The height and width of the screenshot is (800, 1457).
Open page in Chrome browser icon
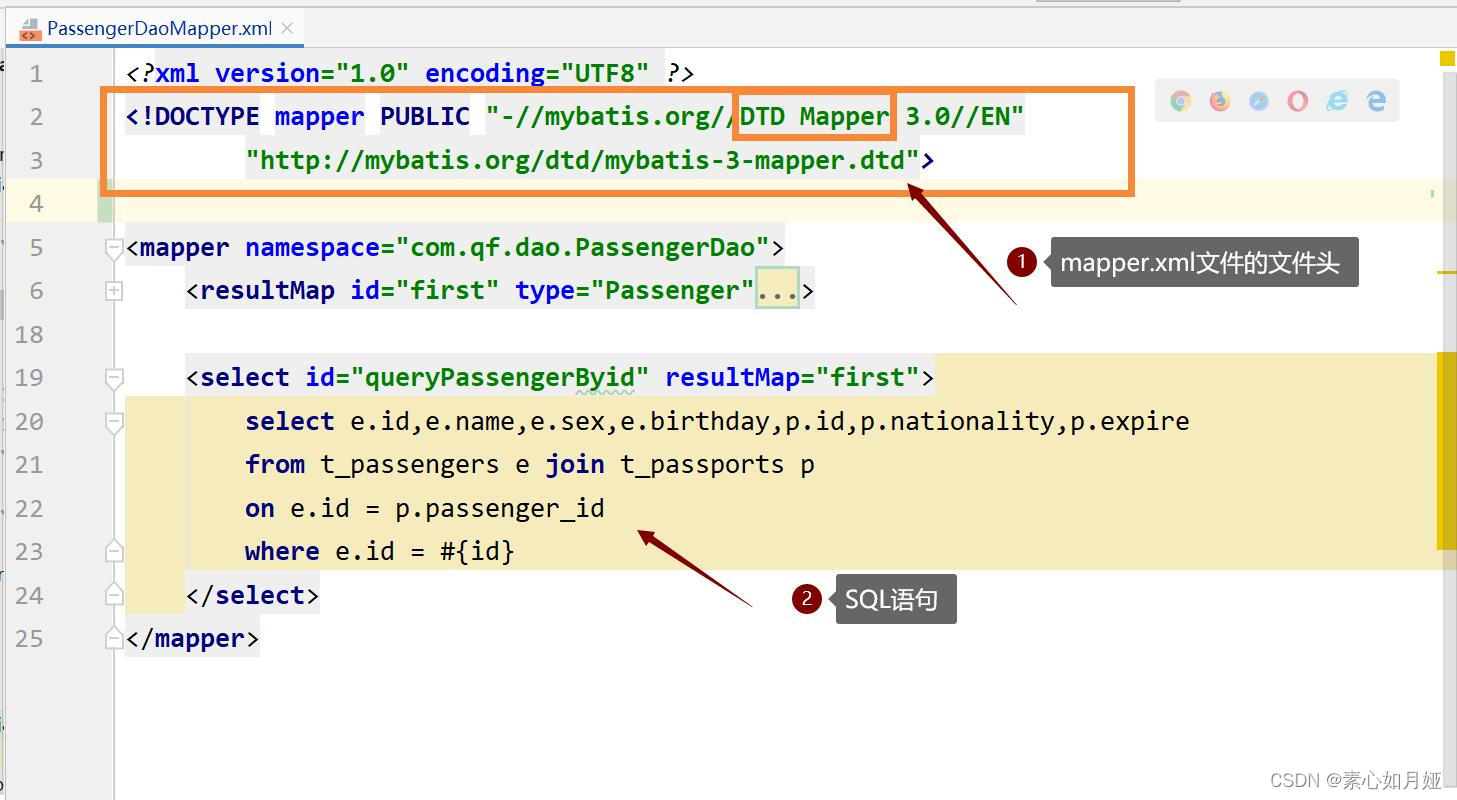1181,101
